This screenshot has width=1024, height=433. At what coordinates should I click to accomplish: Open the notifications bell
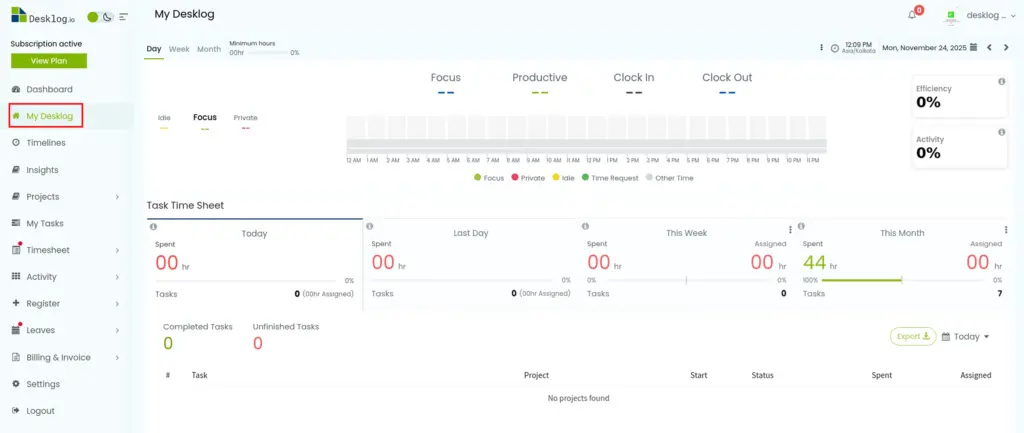pos(912,15)
